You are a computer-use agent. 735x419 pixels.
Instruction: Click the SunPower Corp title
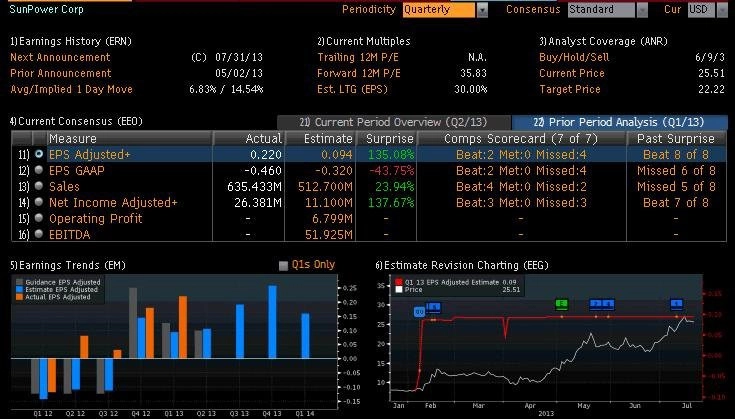(46, 9)
